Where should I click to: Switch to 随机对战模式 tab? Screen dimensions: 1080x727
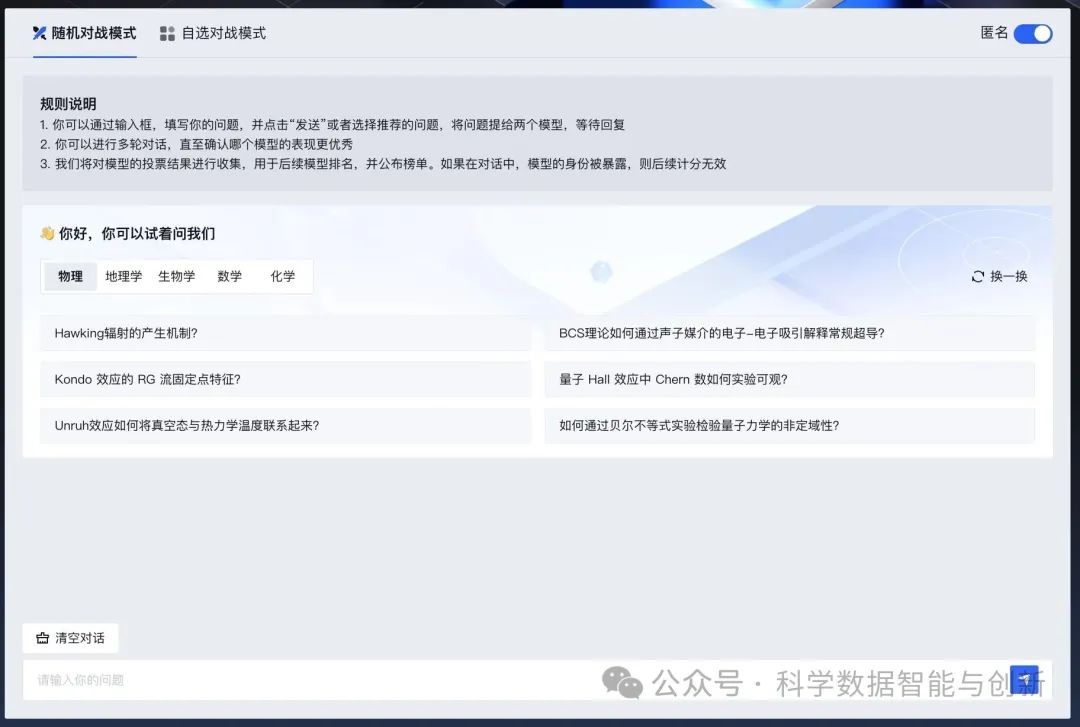[x=93, y=33]
